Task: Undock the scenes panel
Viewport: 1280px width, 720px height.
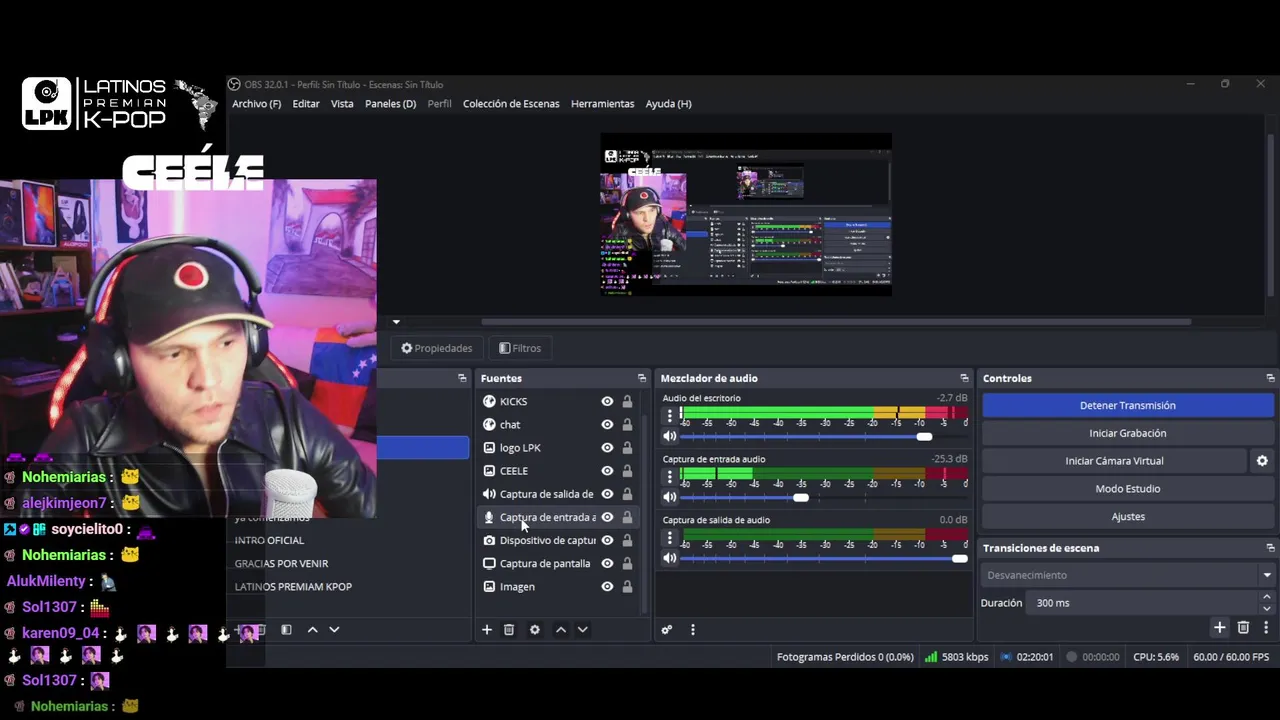Action: point(462,378)
